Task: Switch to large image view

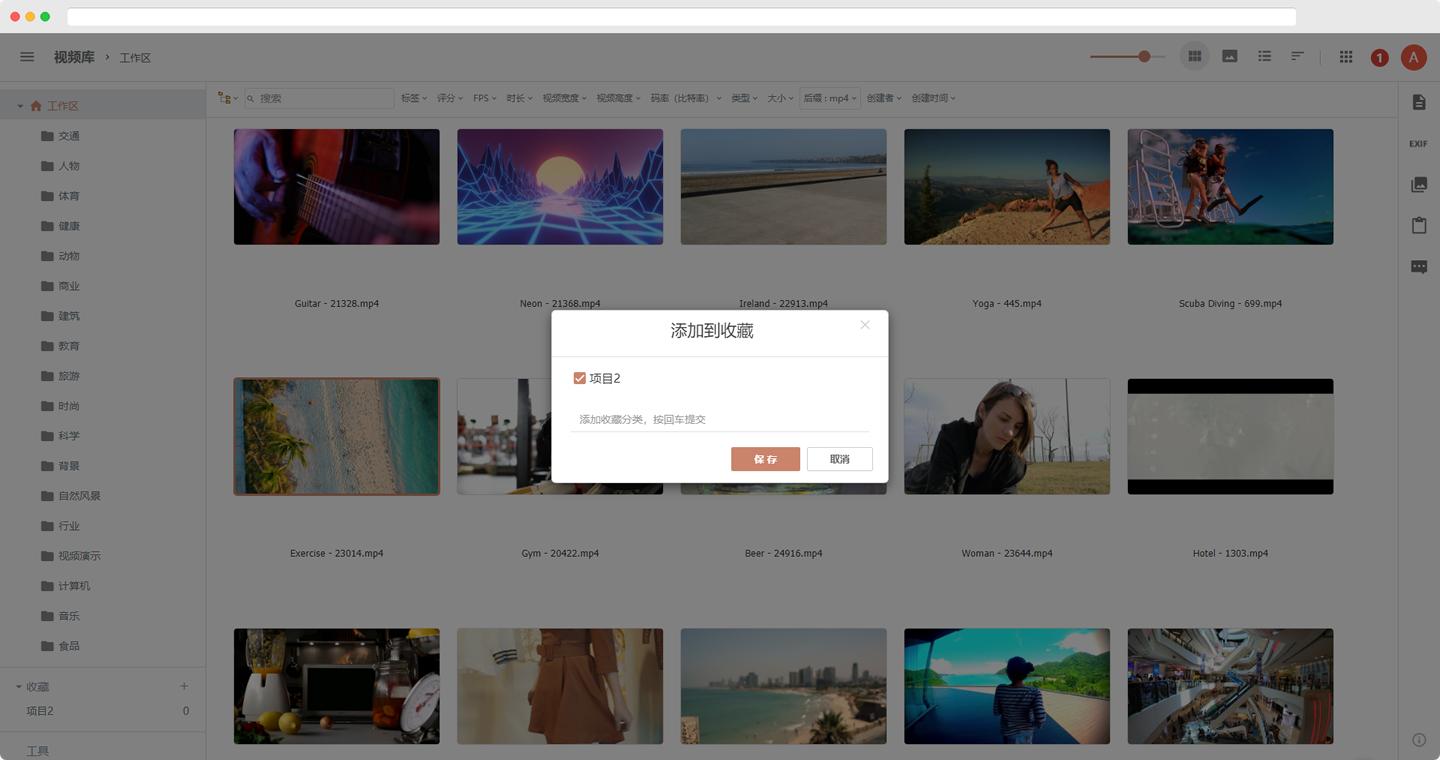Action: click(x=1230, y=57)
